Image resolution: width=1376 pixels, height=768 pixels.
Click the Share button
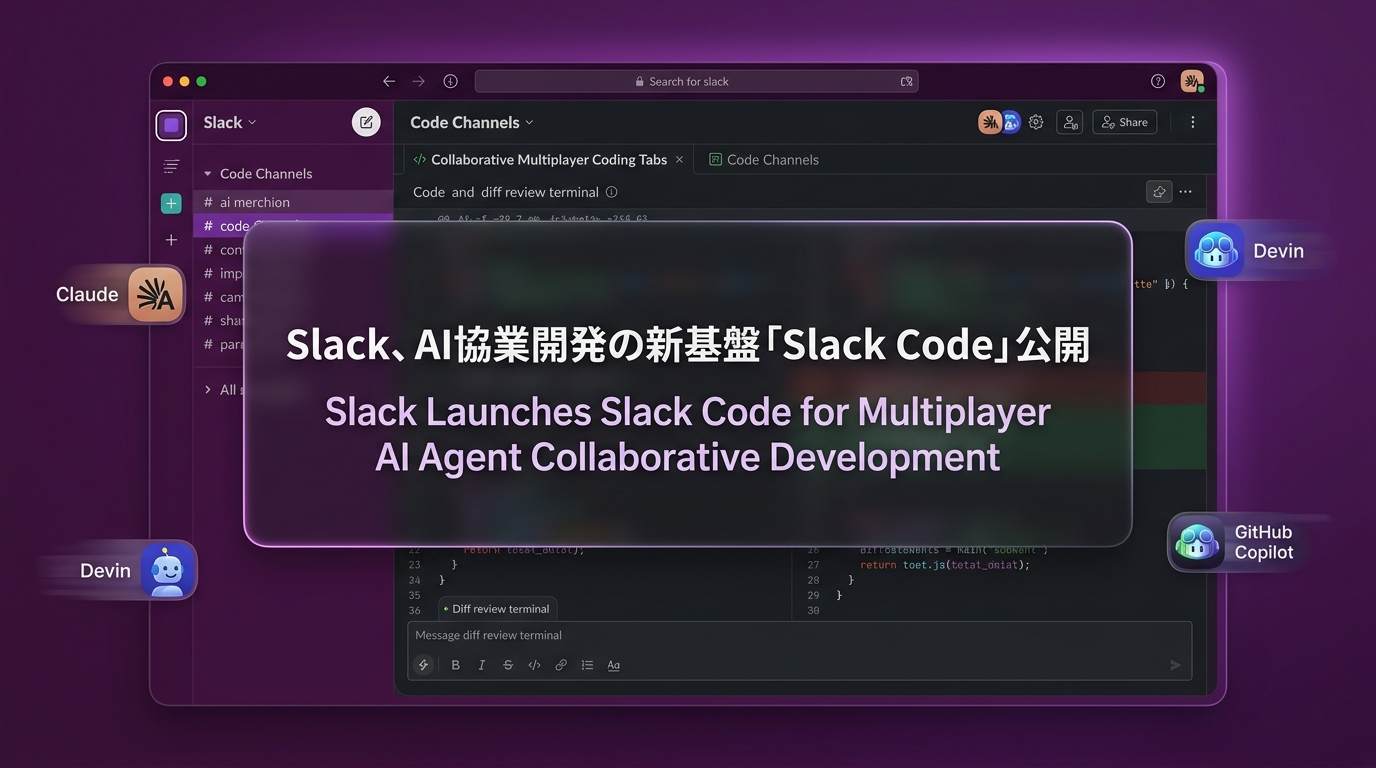click(1124, 122)
